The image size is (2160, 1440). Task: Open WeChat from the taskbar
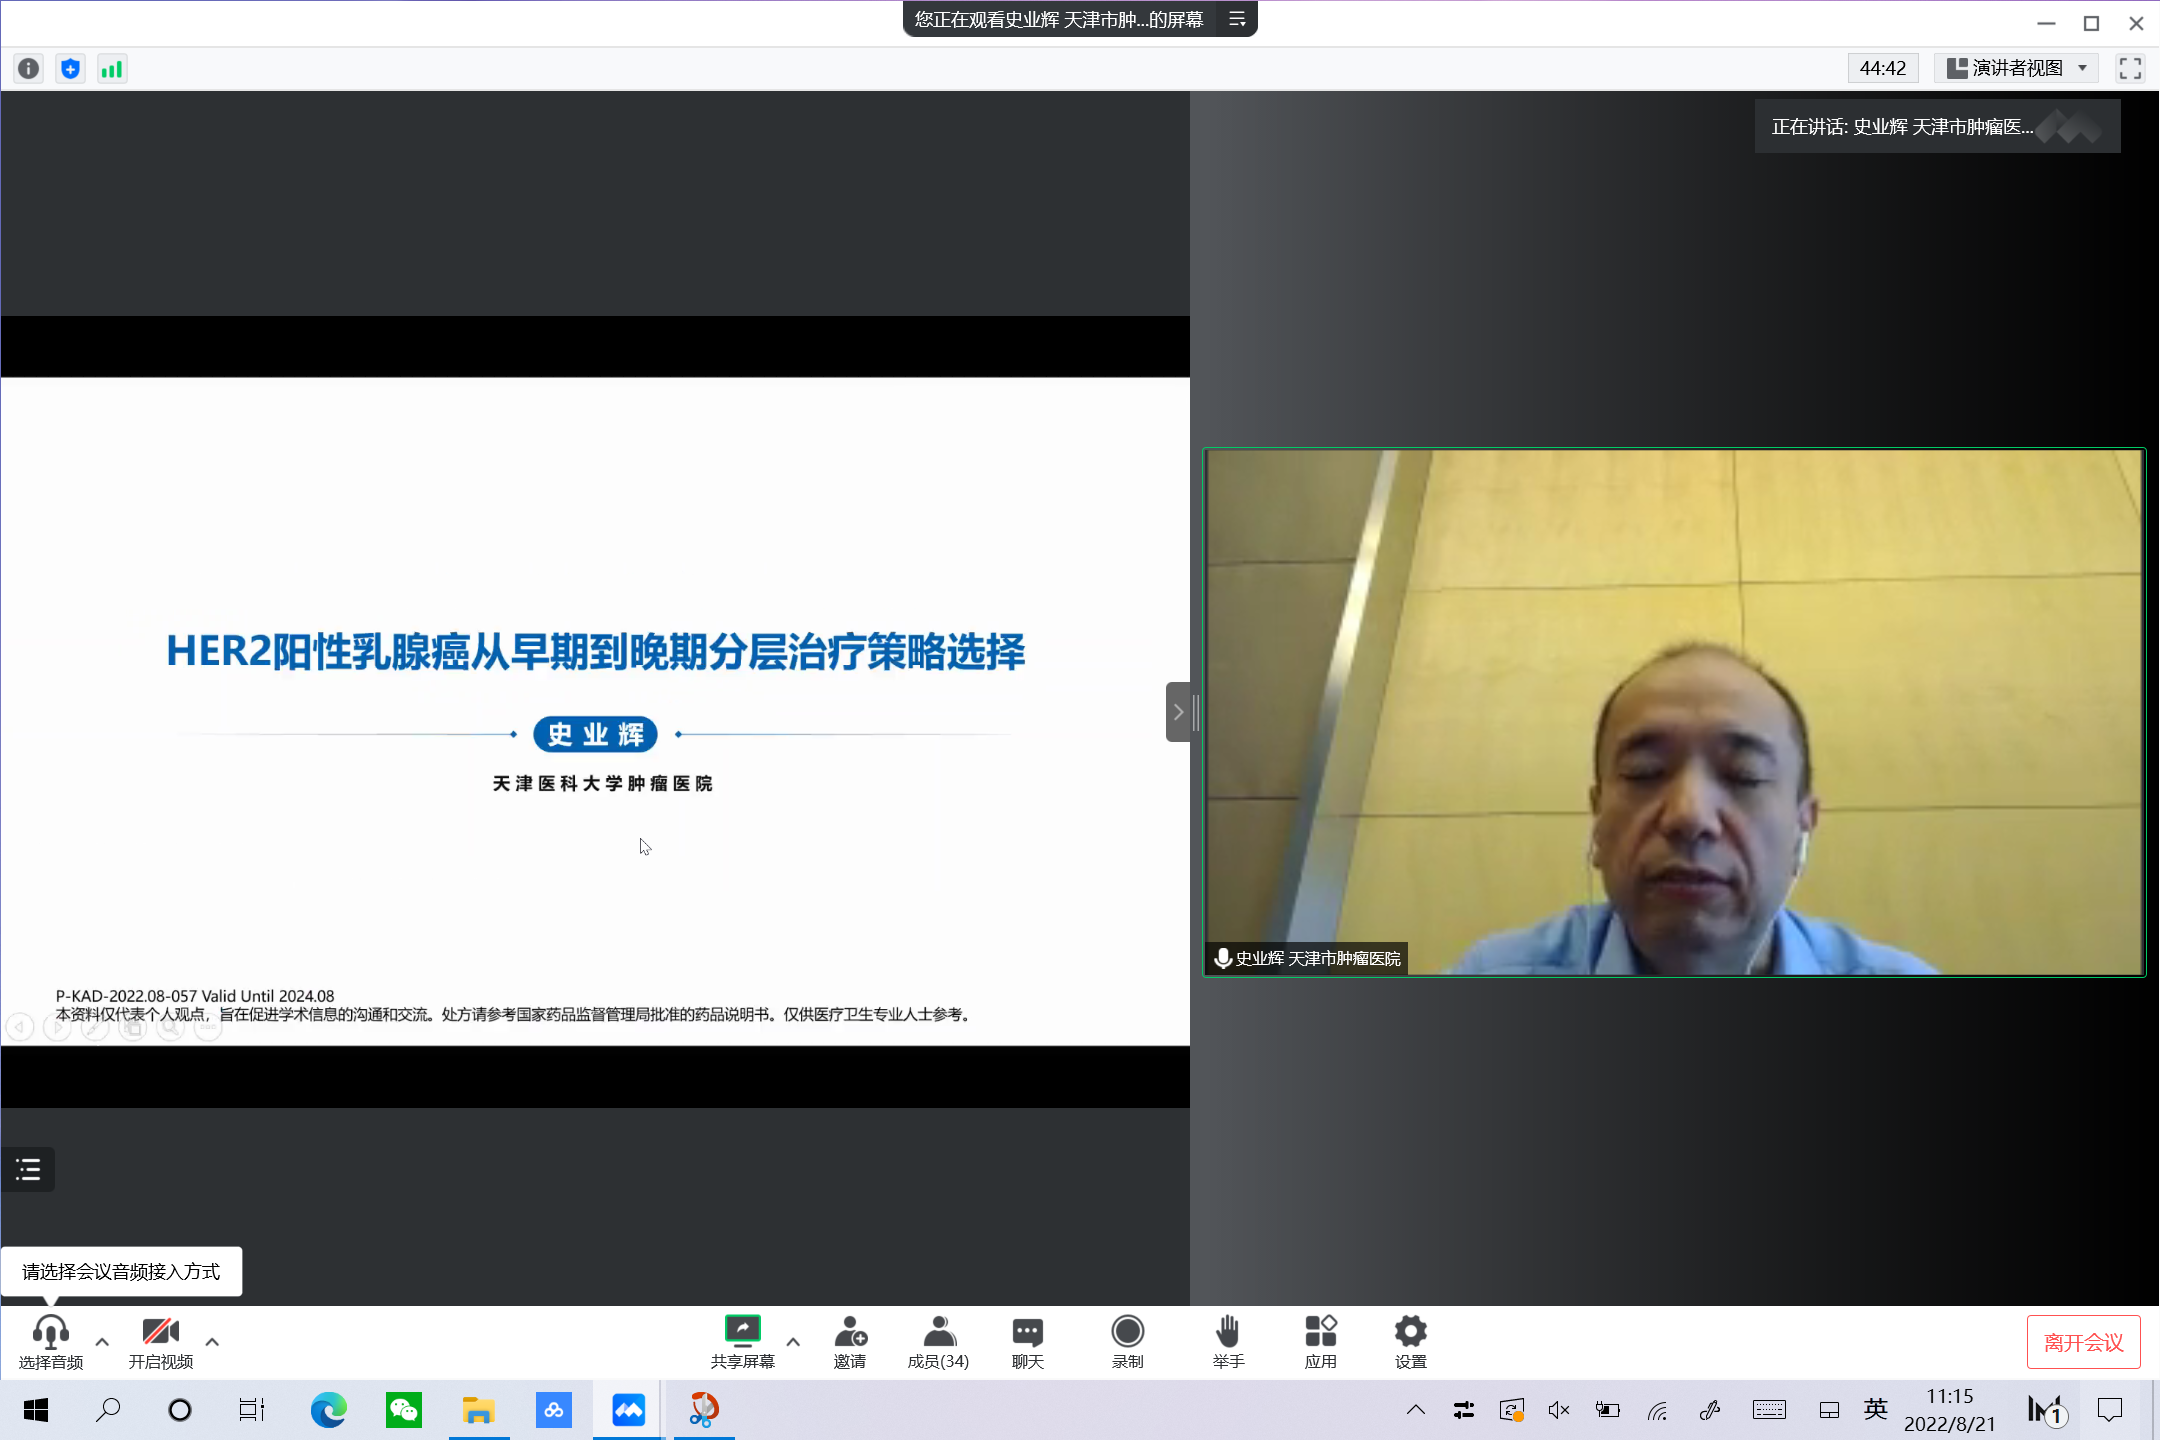pos(403,1410)
